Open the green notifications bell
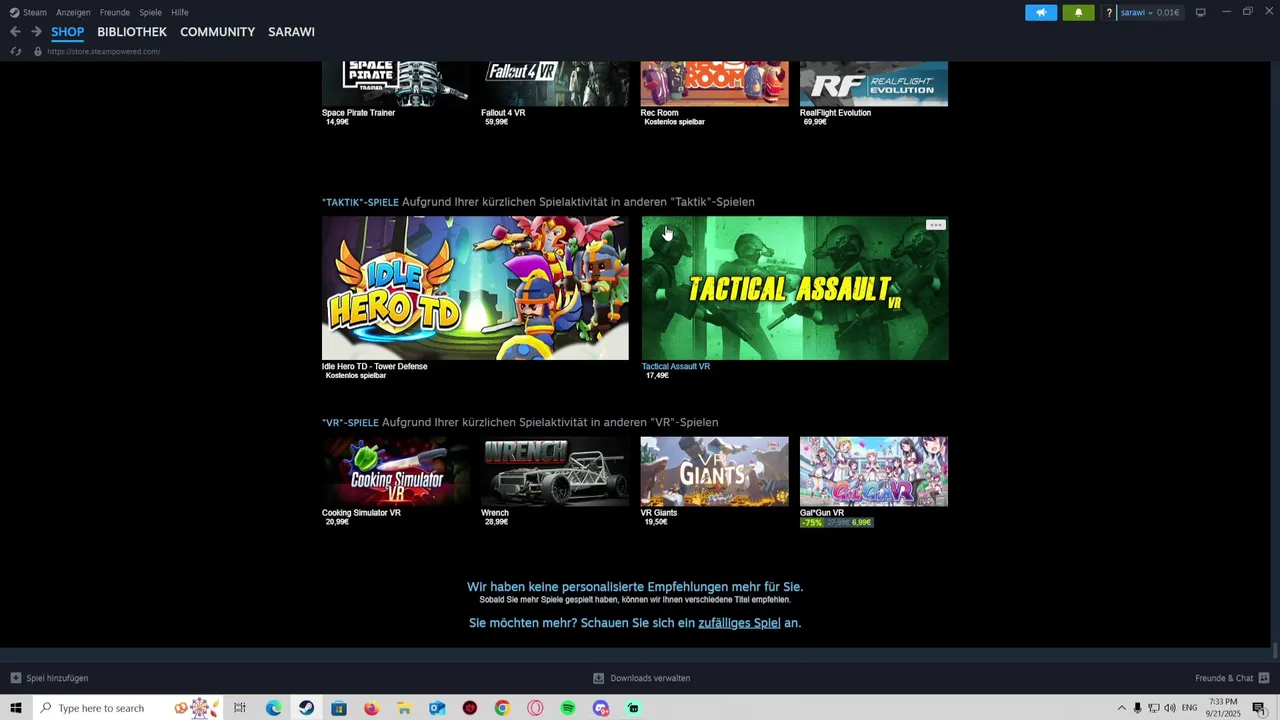 tap(1078, 13)
